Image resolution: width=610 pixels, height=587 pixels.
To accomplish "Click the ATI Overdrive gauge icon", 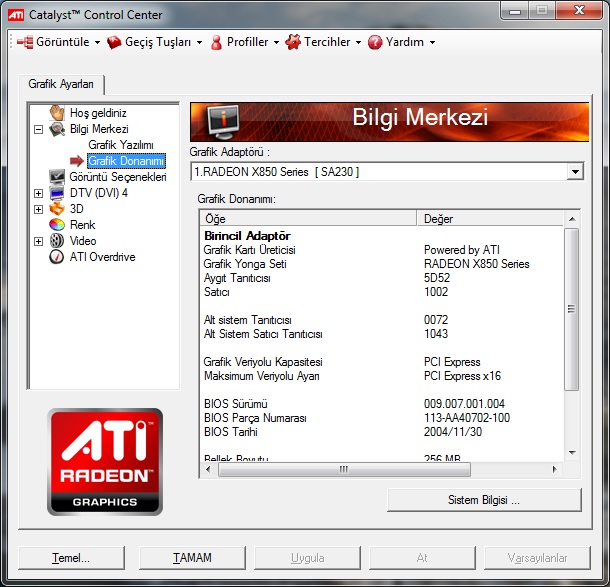I will pos(57,257).
